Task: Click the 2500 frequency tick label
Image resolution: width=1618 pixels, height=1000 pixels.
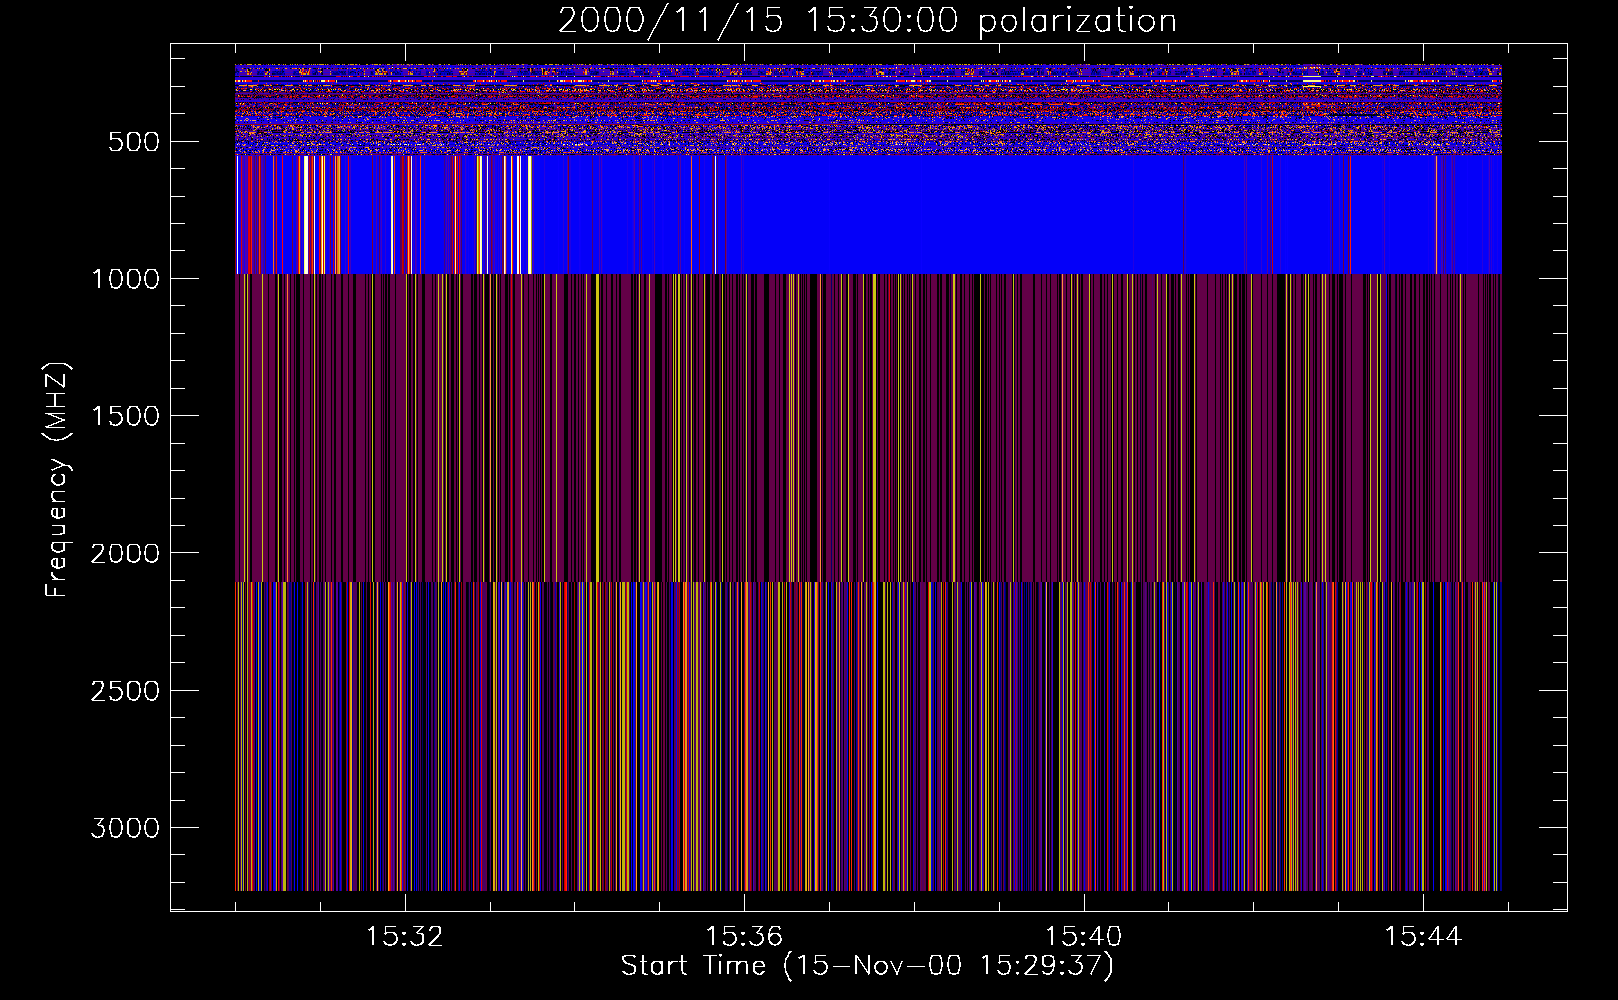Action: tap(125, 691)
